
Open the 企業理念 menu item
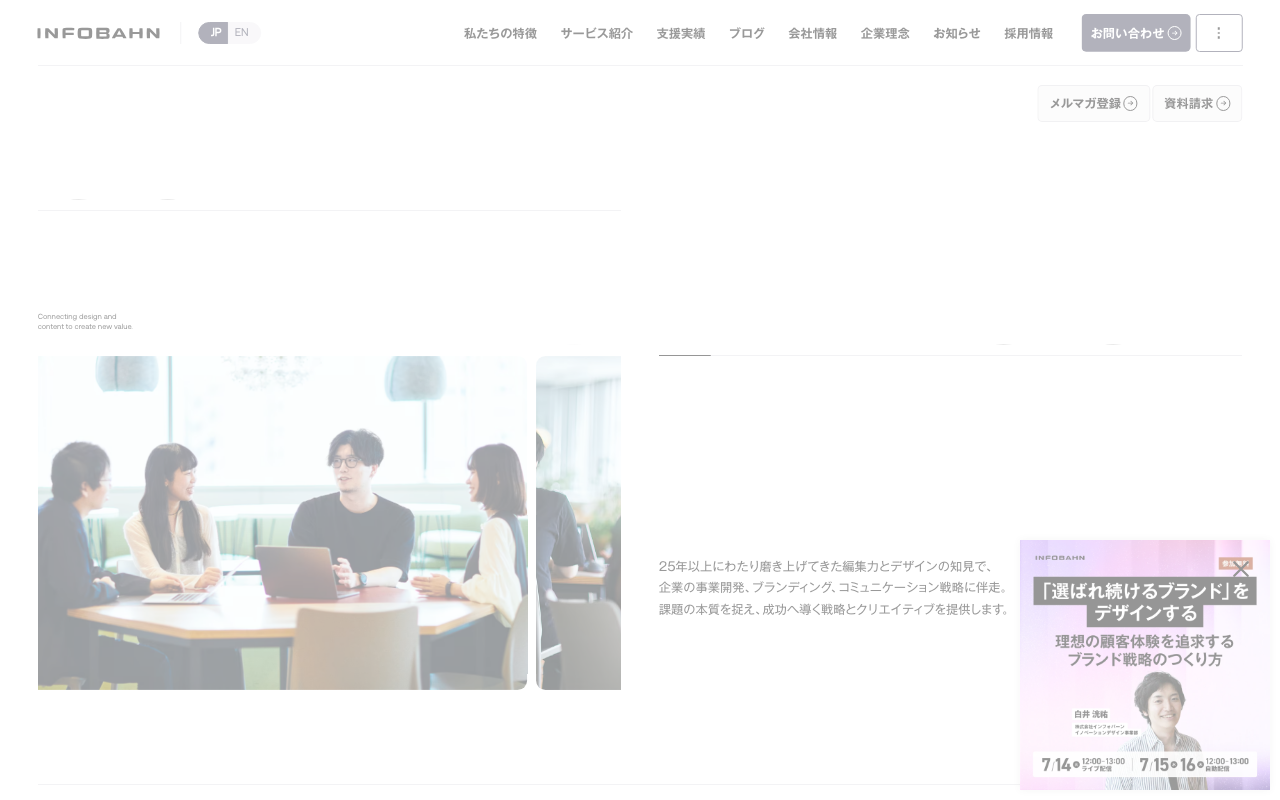pos(885,33)
